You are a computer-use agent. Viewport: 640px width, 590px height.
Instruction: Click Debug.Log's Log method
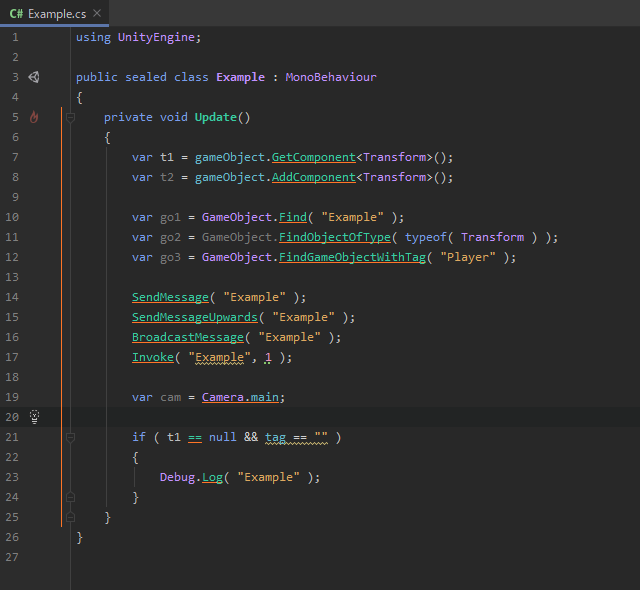point(212,477)
